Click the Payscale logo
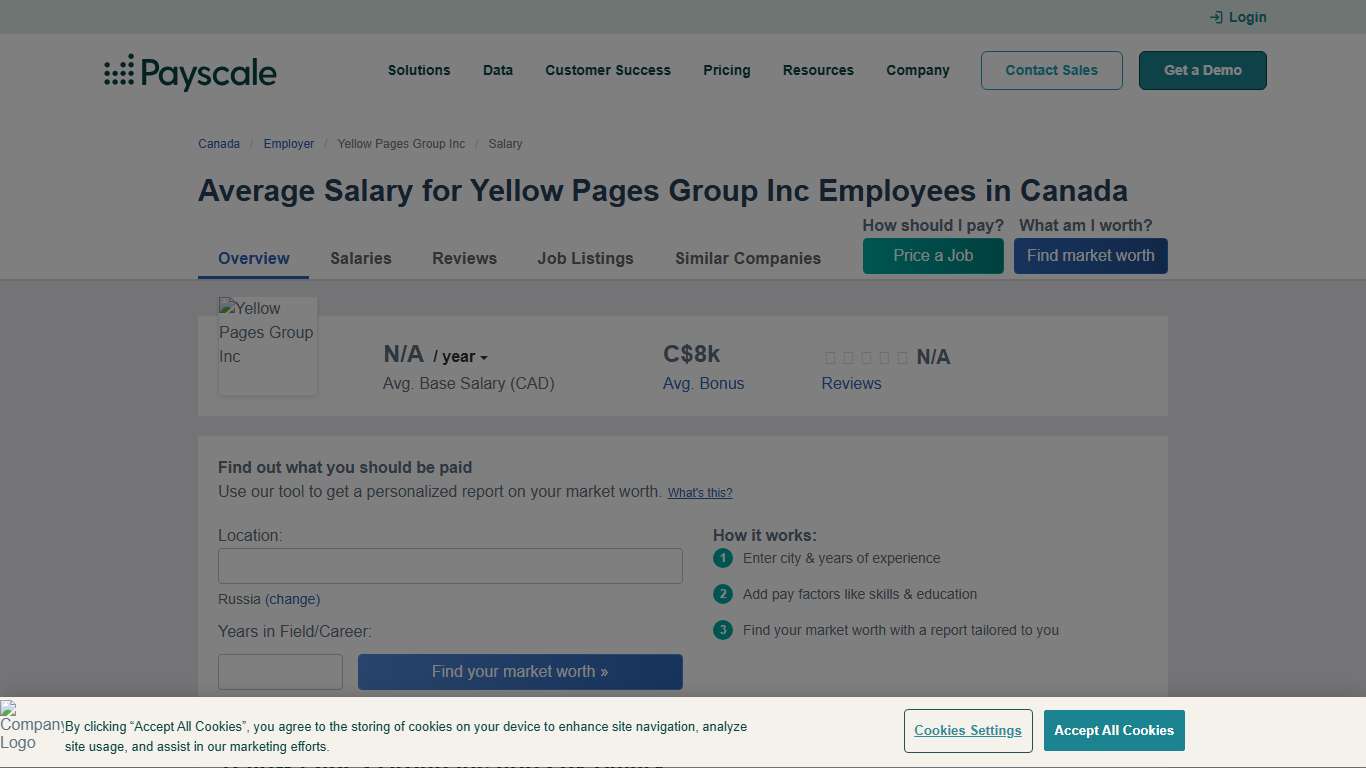The image size is (1366, 768). pyautogui.click(x=189, y=71)
